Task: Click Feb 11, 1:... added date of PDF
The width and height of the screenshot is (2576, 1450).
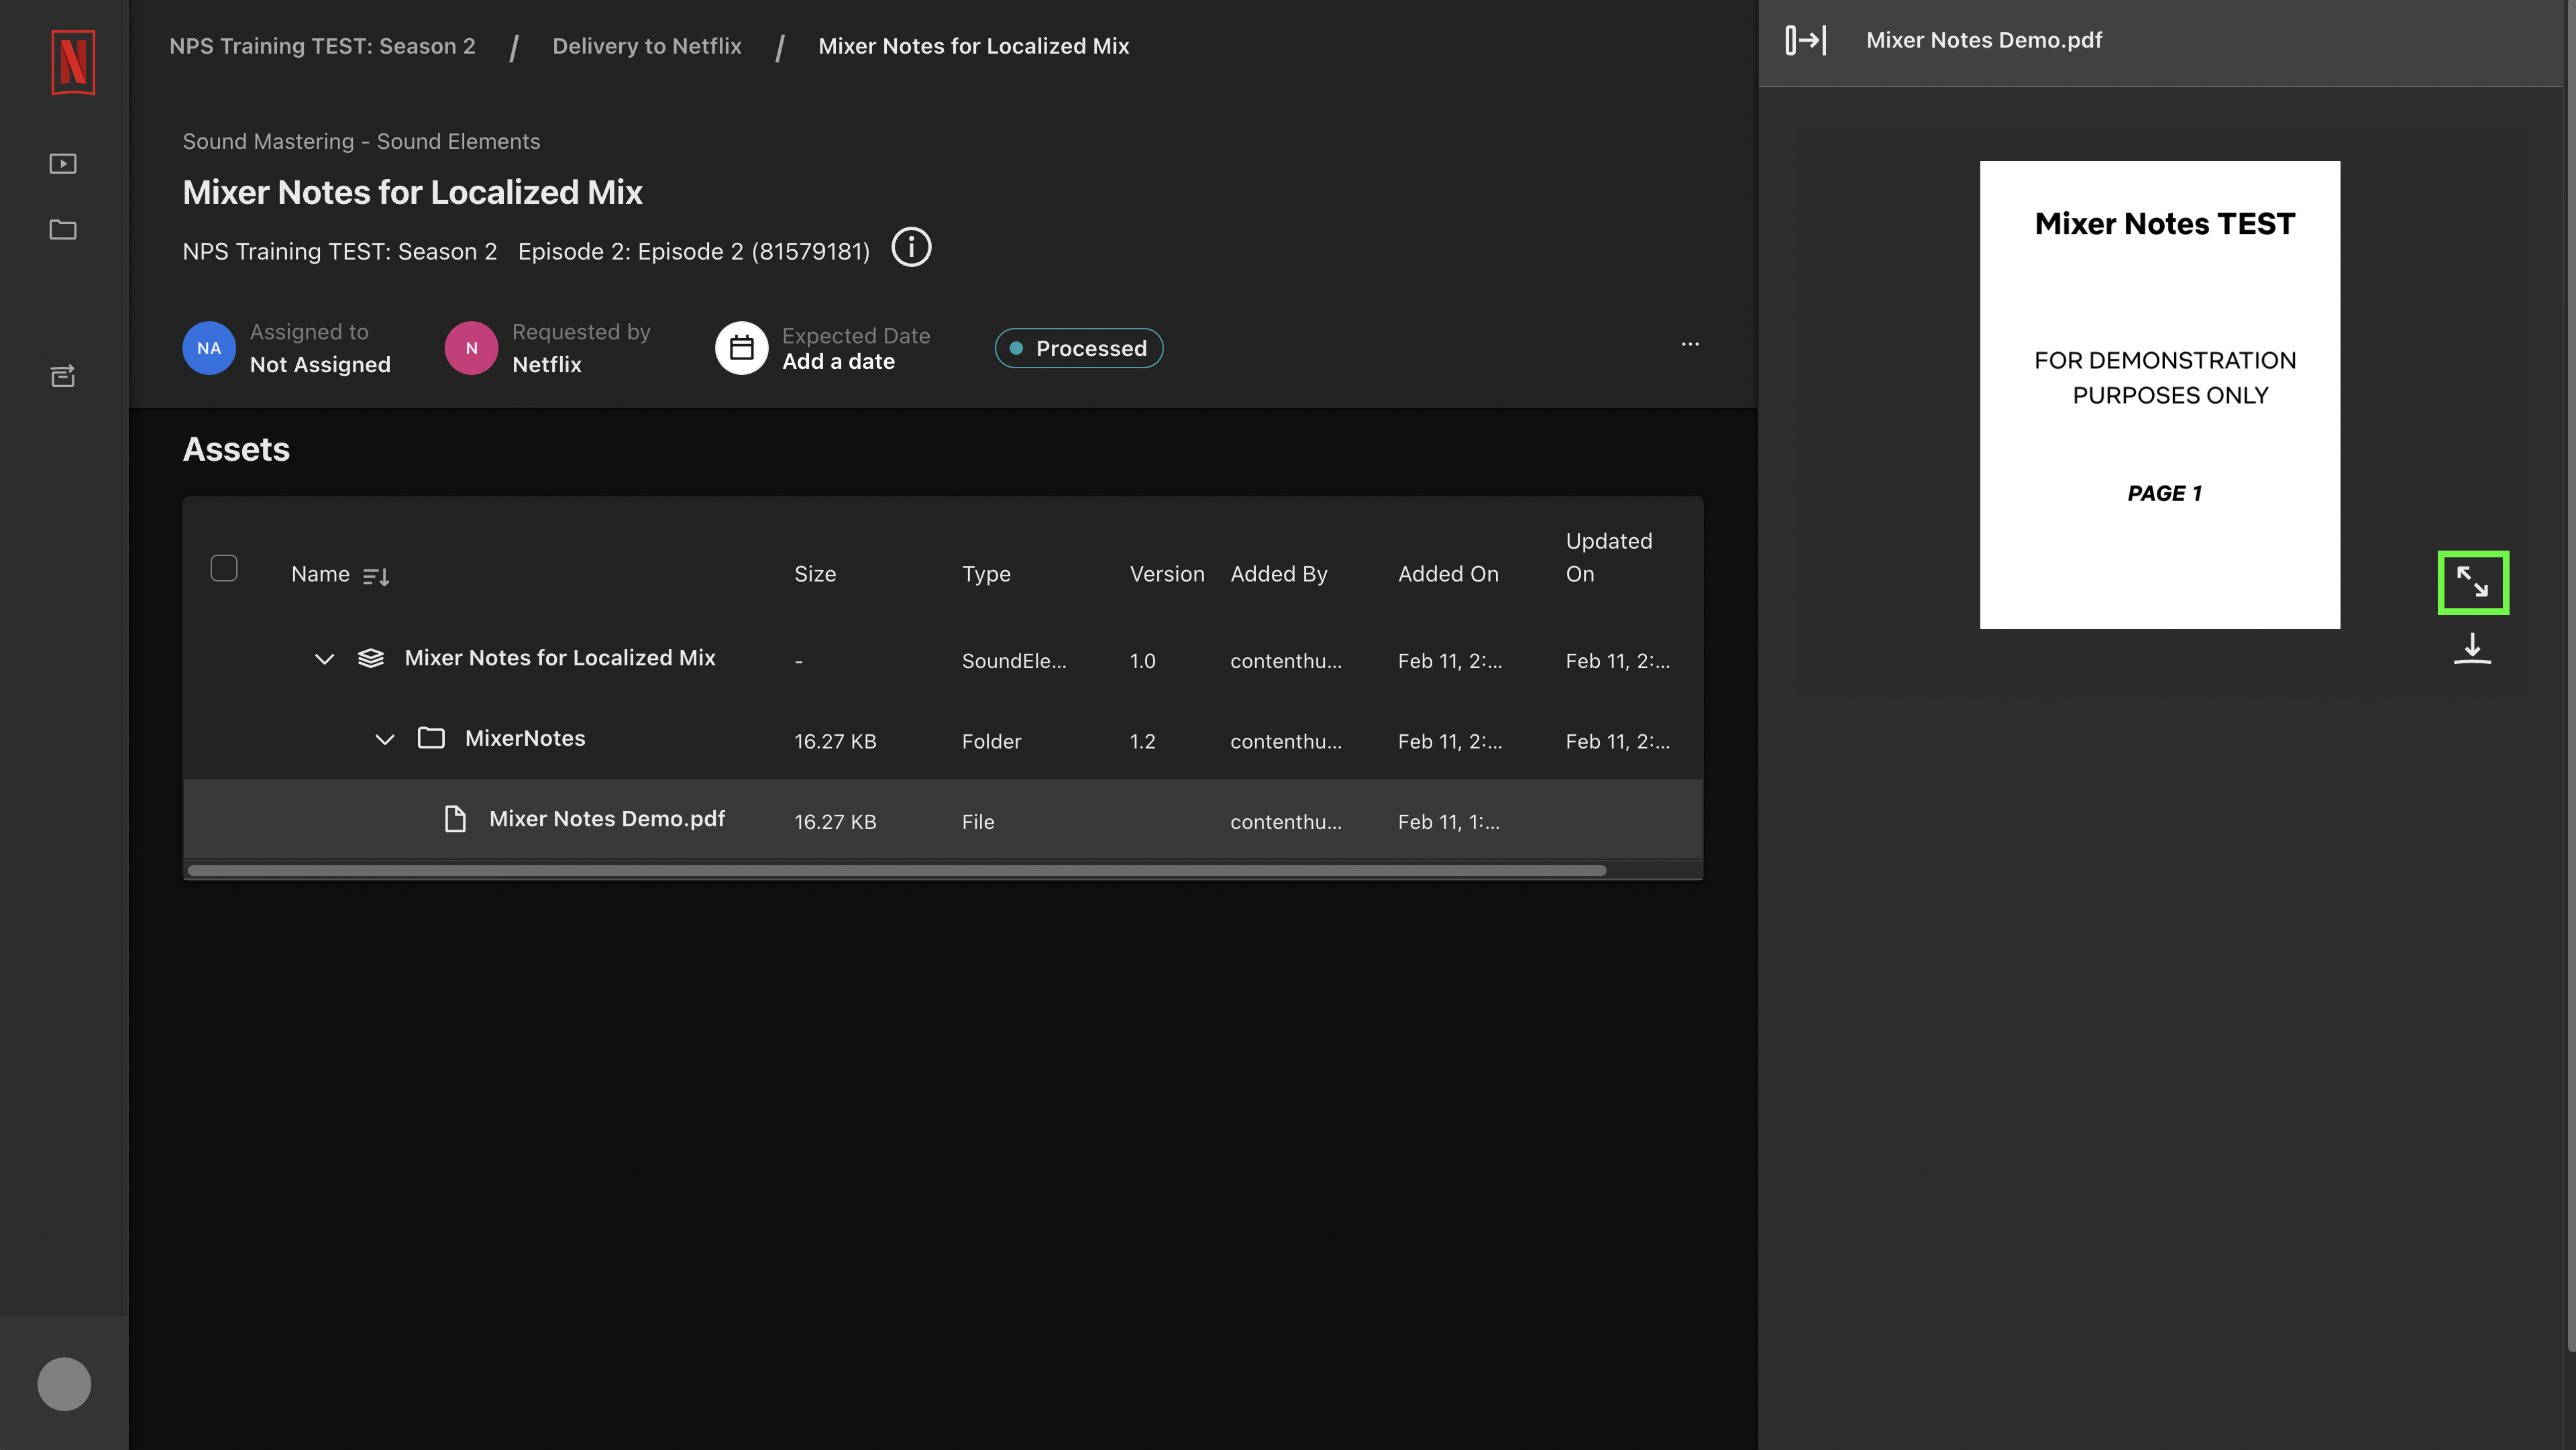Action: click(x=1448, y=822)
